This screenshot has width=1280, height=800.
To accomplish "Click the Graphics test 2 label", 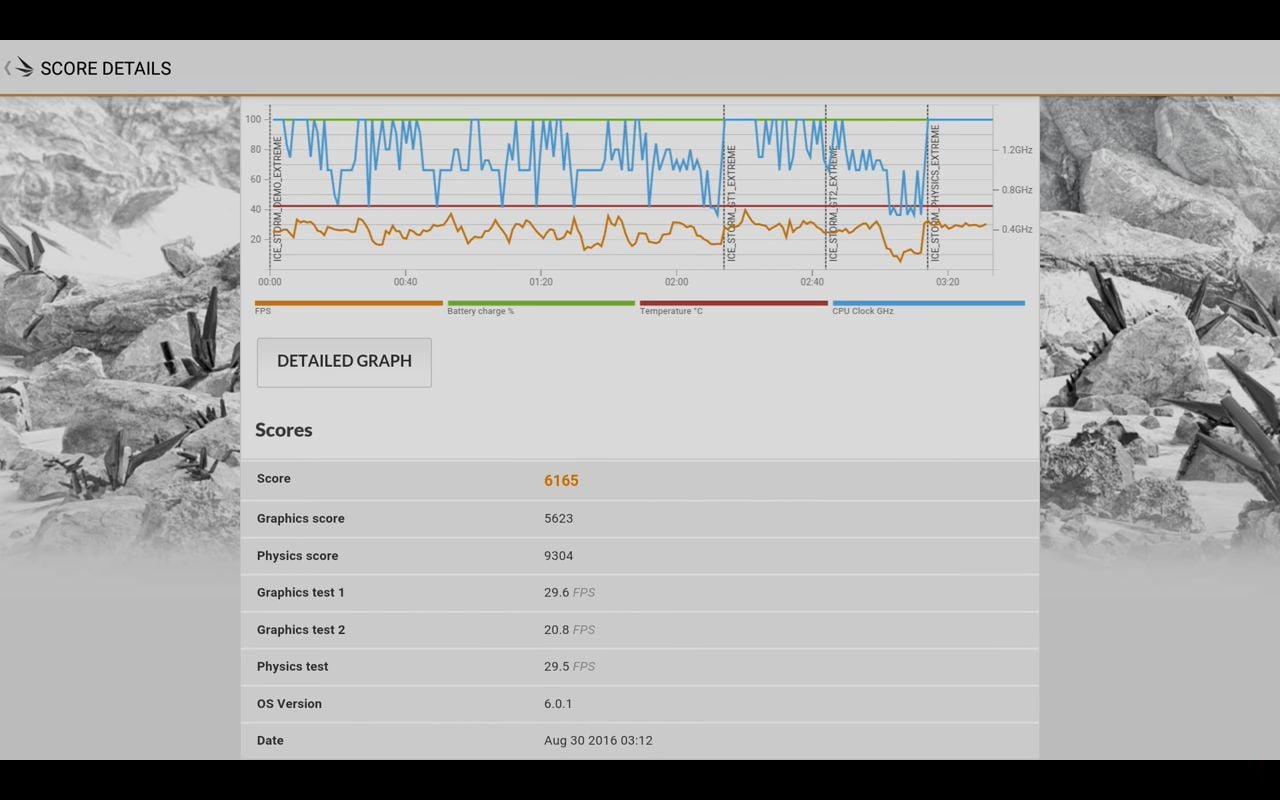I will click(x=300, y=629).
